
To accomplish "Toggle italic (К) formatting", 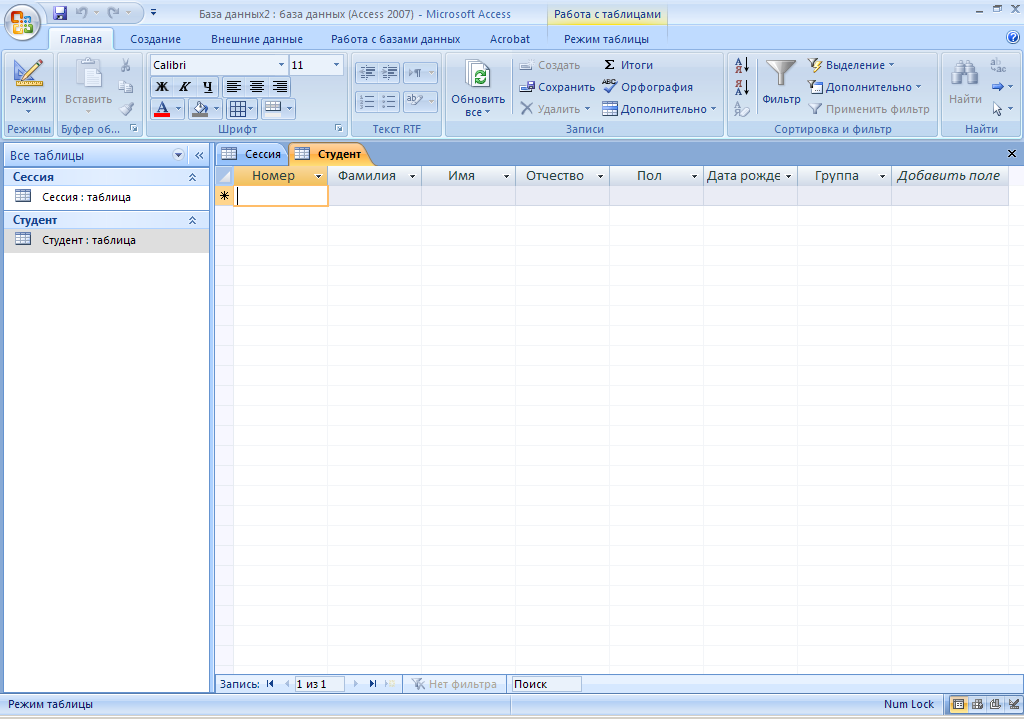I will pyautogui.click(x=185, y=86).
